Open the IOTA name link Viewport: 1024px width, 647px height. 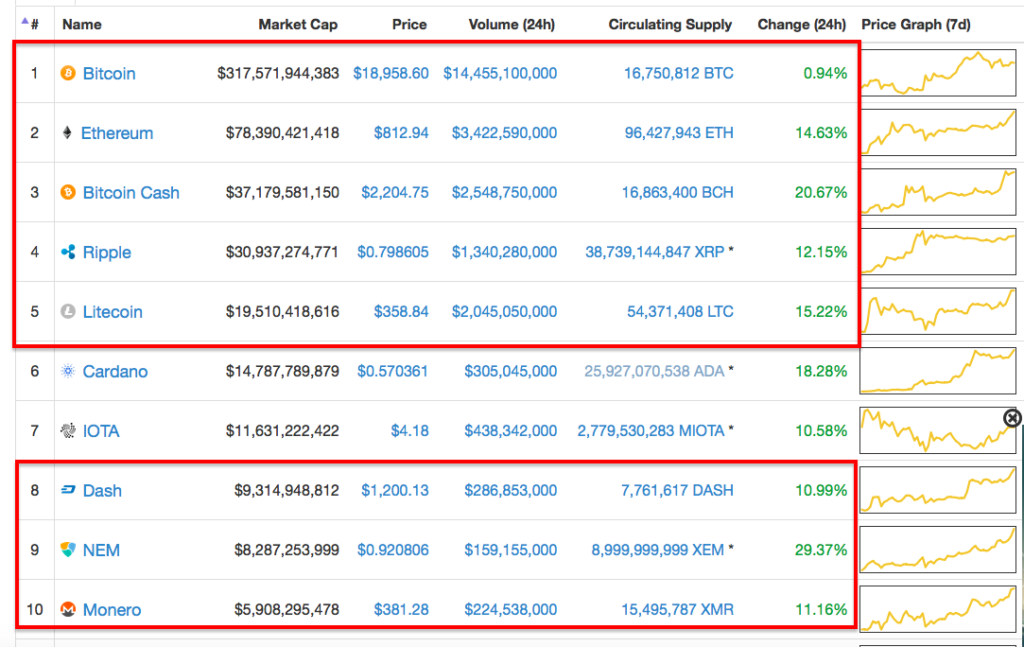(x=101, y=431)
